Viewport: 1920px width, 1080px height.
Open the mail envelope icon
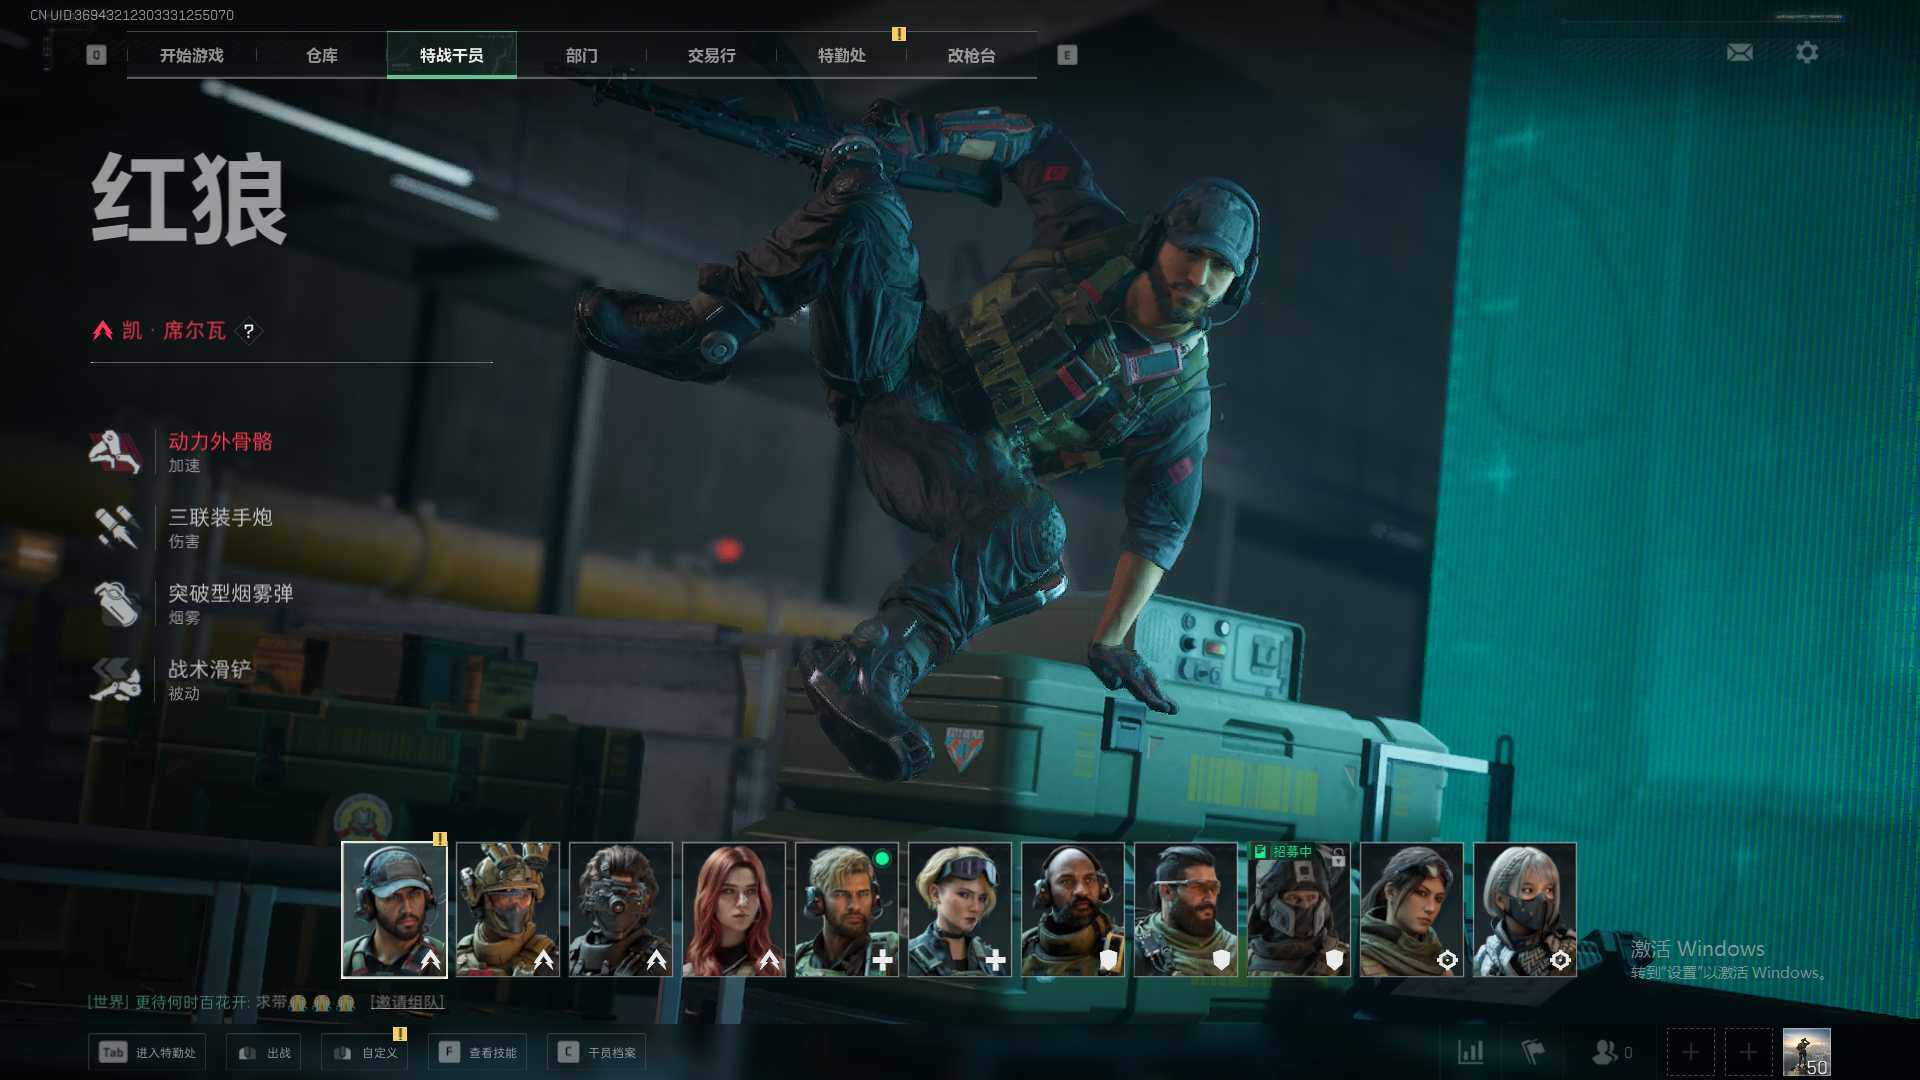(x=1740, y=52)
